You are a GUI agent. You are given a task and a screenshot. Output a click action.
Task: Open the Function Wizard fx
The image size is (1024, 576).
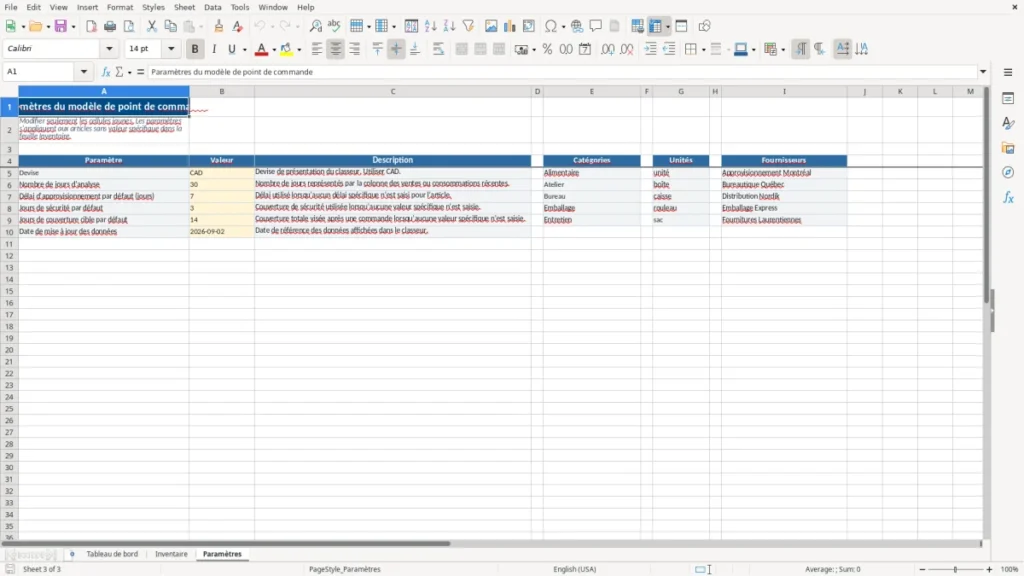pyautogui.click(x=106, y=72)
